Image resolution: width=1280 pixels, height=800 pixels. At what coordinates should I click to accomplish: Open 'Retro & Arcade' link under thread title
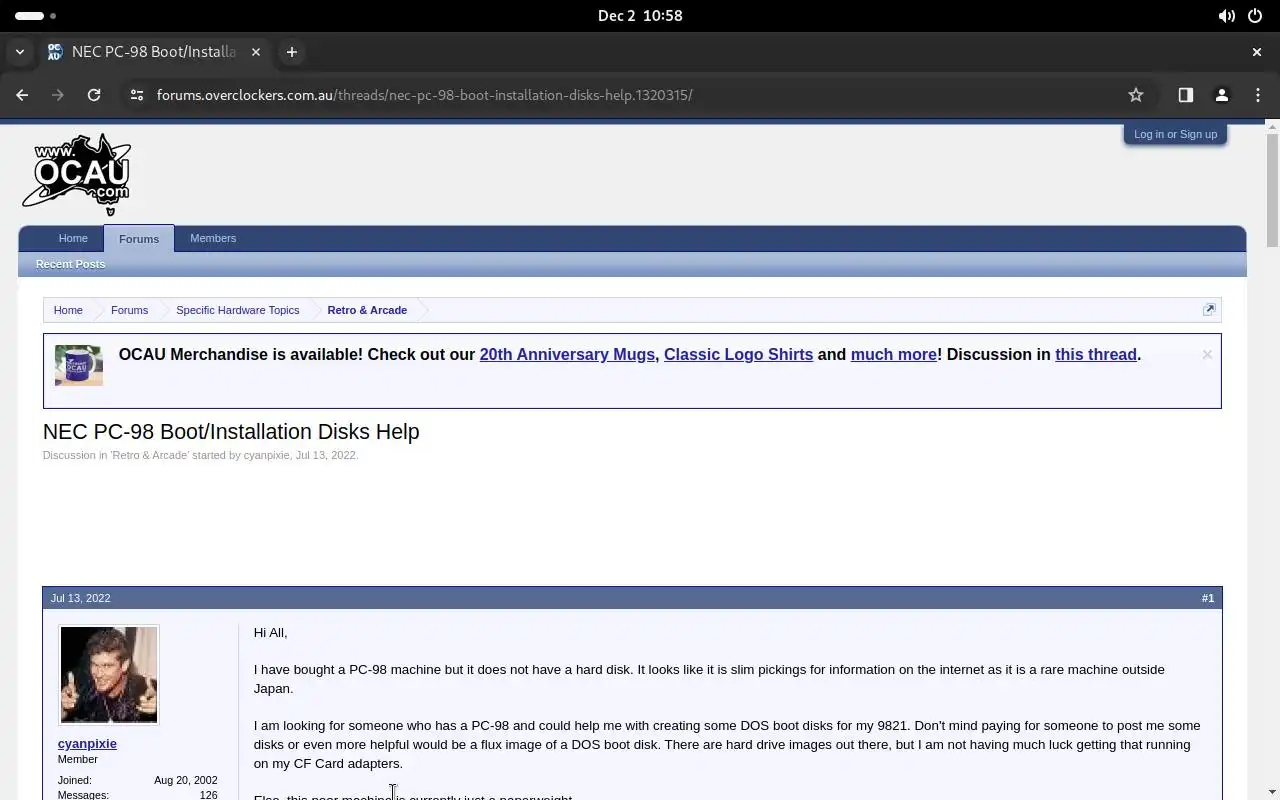point(150,455)
